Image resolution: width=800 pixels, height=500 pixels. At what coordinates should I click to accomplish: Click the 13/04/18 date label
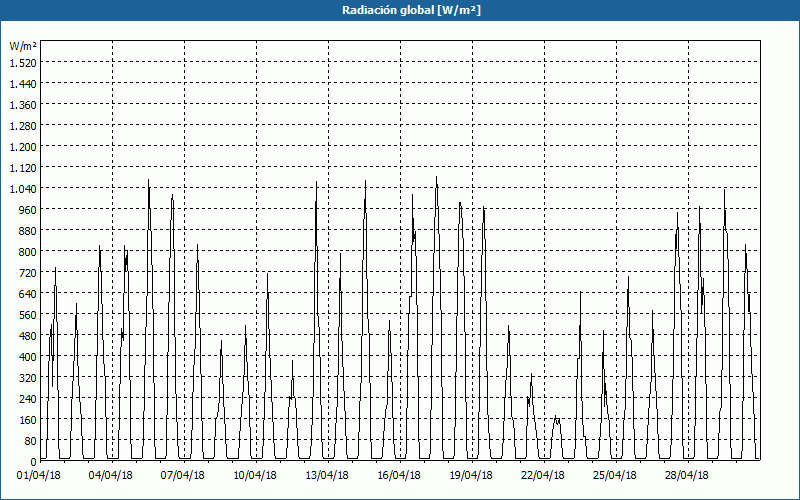point(327,476)
